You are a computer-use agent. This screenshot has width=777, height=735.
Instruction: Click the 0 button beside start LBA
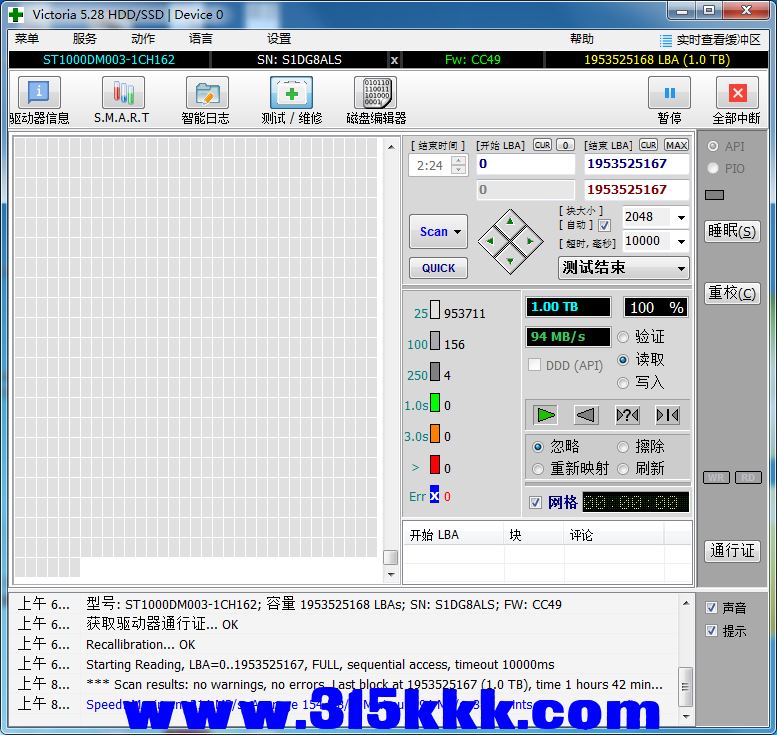pyautogui.click(x=565, y=145)
